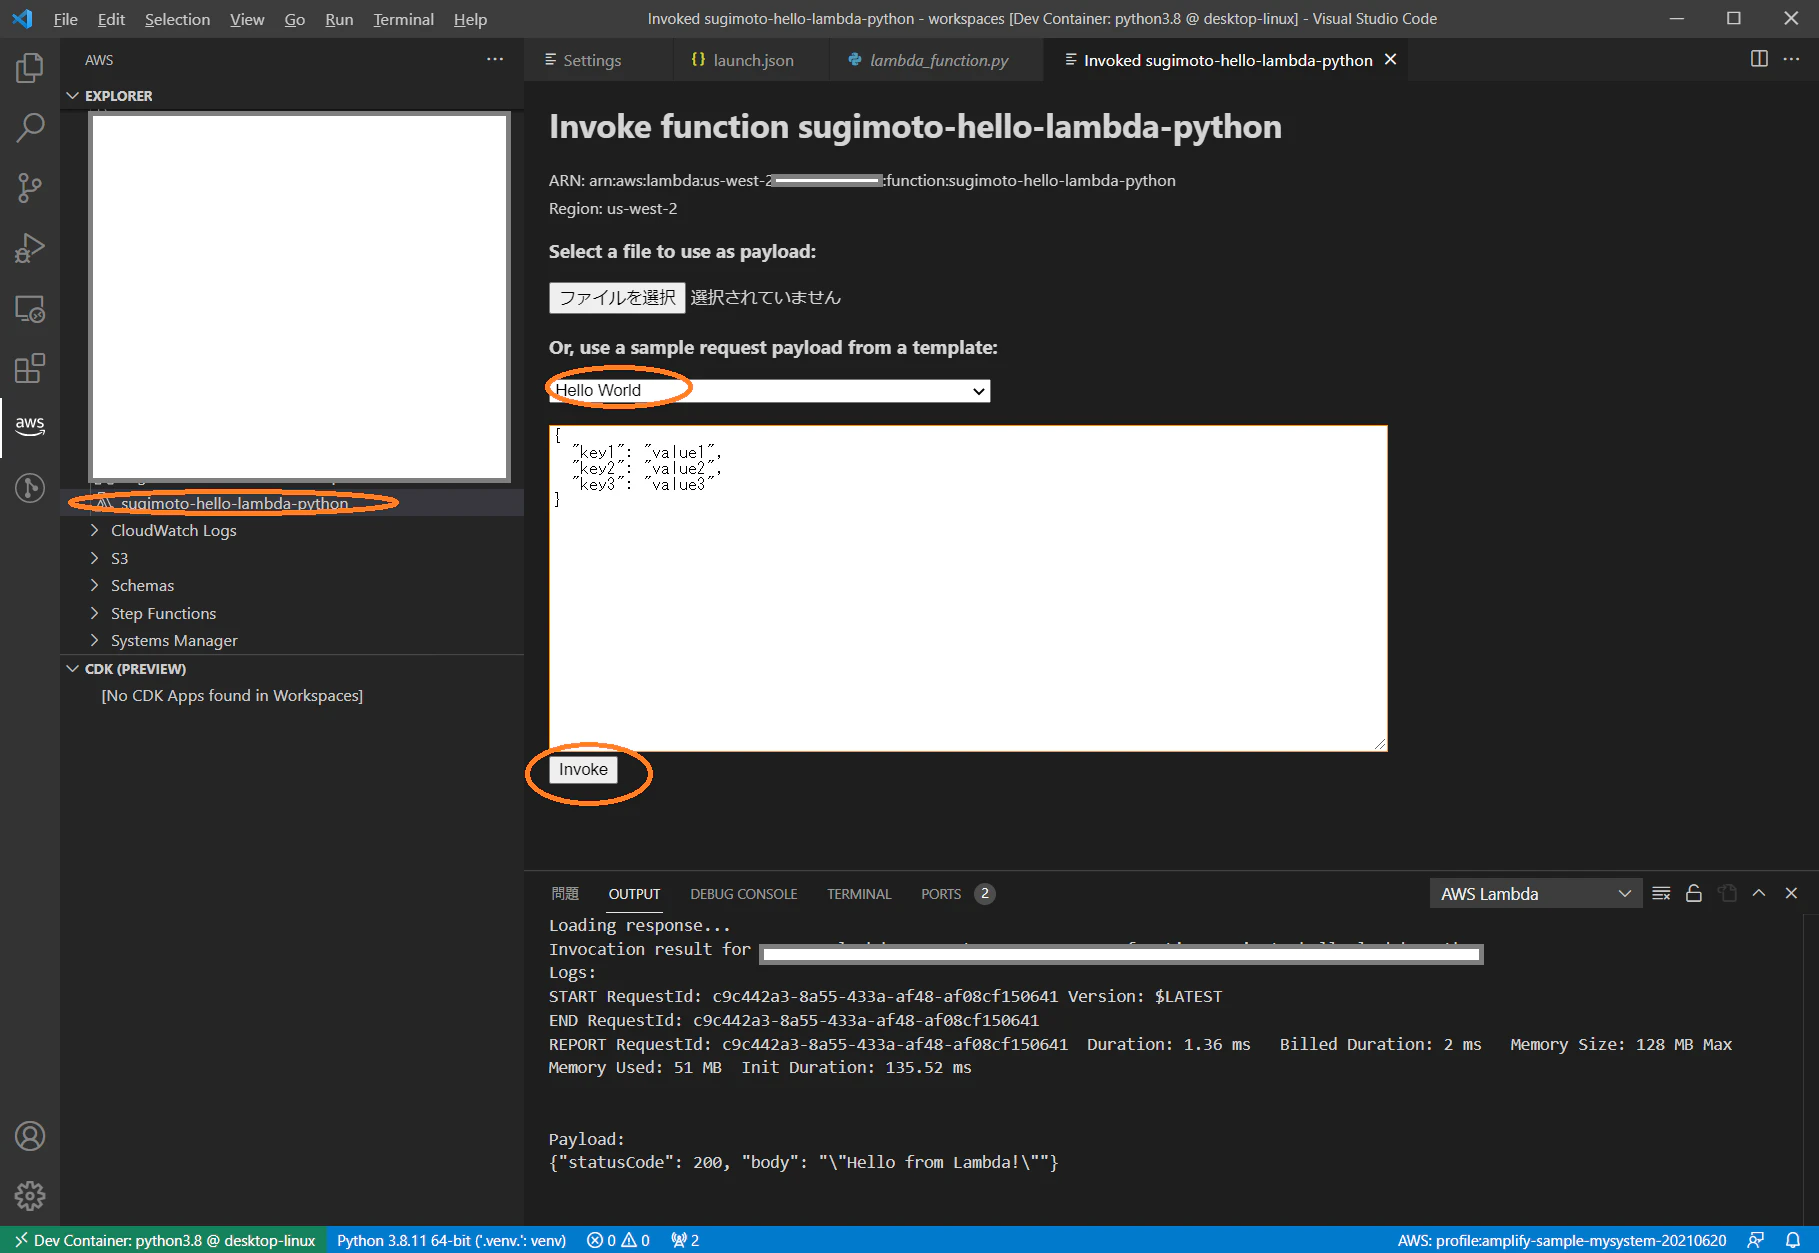Viewport: 1819px width, 1253px height.
Task: Open the Help menu
Action: (x=470, y=19)
